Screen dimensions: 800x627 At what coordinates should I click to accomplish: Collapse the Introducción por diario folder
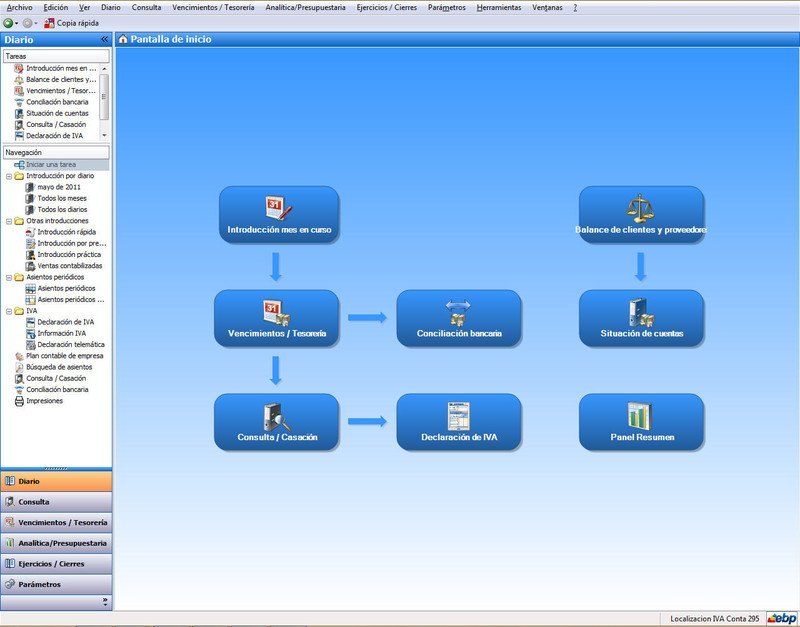click(8, 176)
